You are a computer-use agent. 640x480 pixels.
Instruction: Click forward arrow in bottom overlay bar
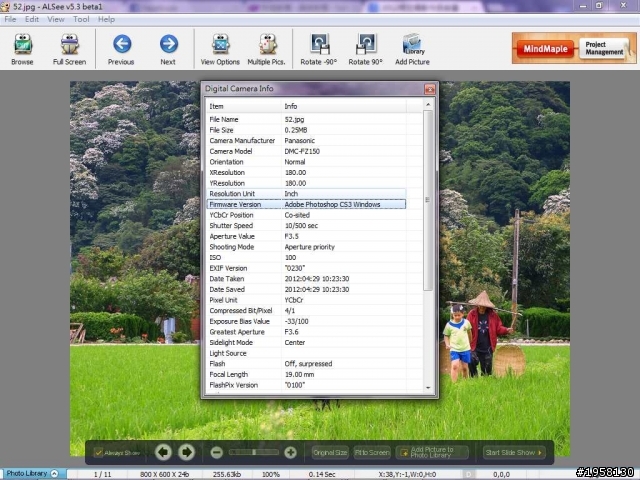coord(187,452)
